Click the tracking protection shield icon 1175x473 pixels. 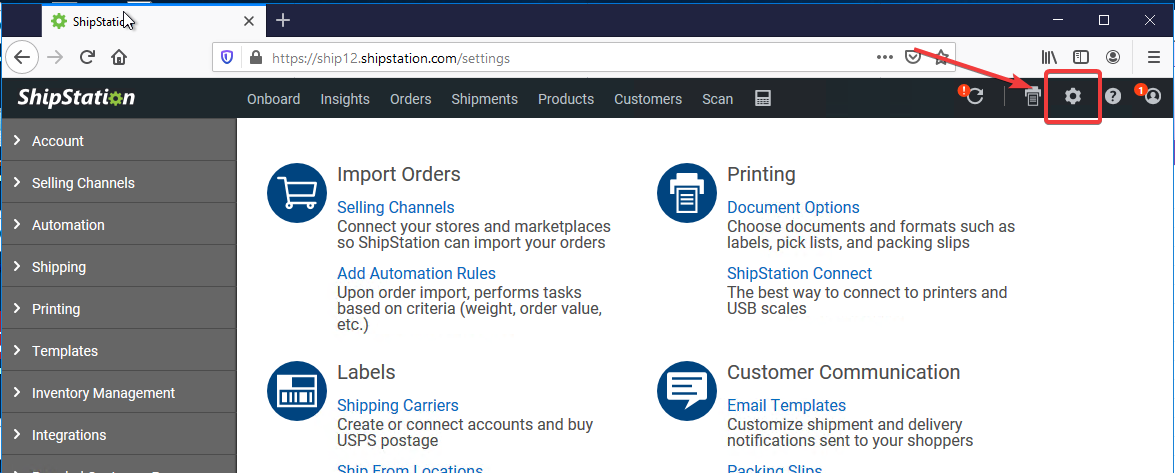[x=228, y=58]
